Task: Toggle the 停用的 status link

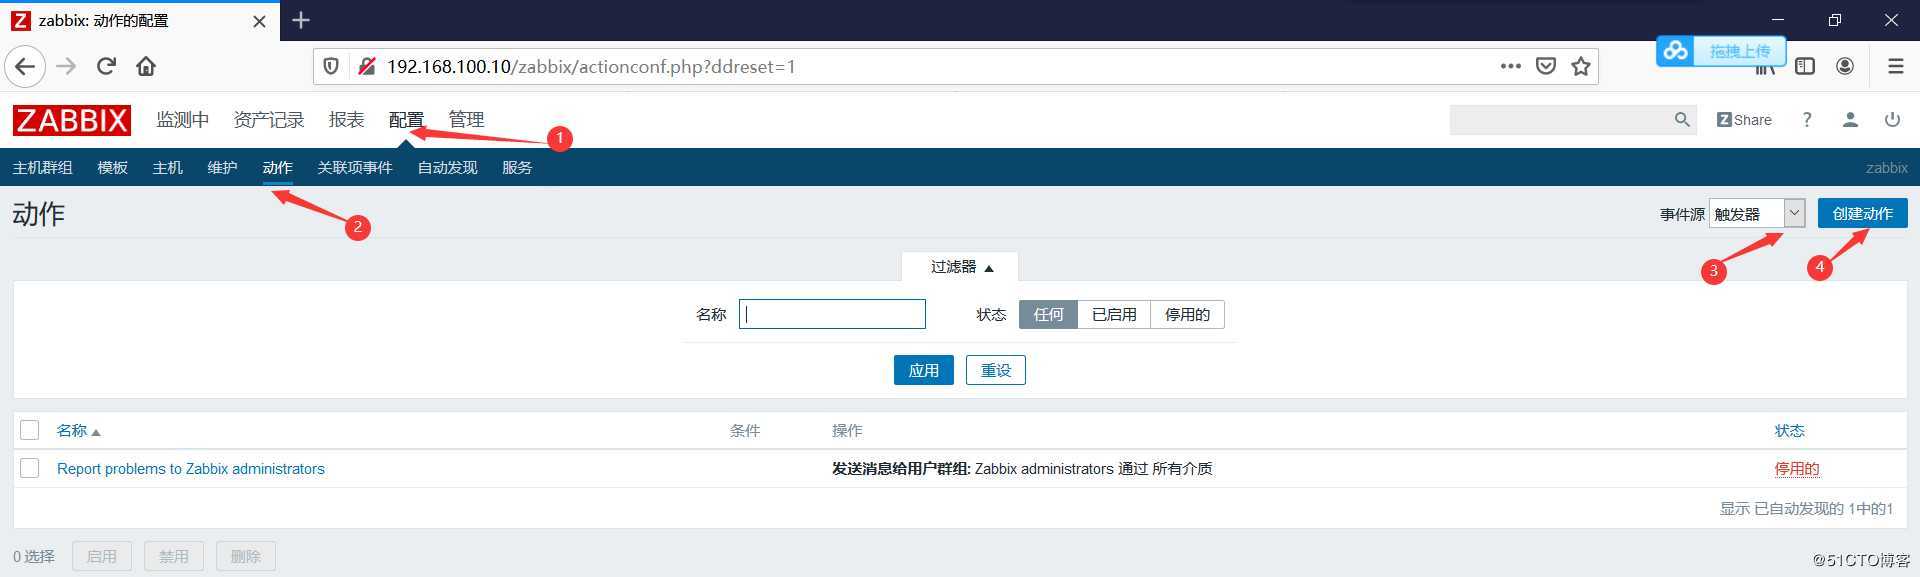Action: (1796, 469)
